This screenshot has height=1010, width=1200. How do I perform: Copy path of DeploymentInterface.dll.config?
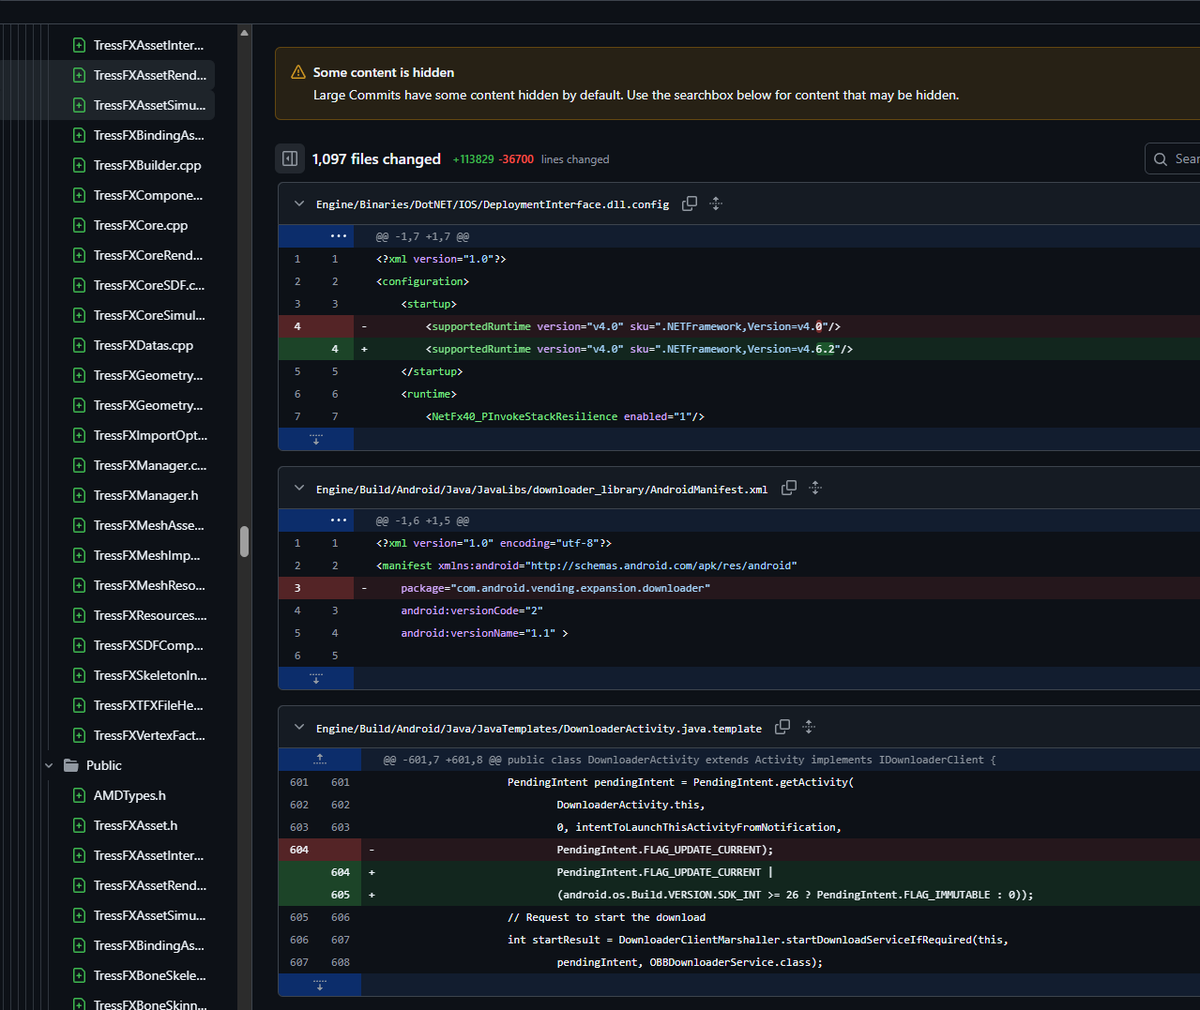tap(689, 204)
